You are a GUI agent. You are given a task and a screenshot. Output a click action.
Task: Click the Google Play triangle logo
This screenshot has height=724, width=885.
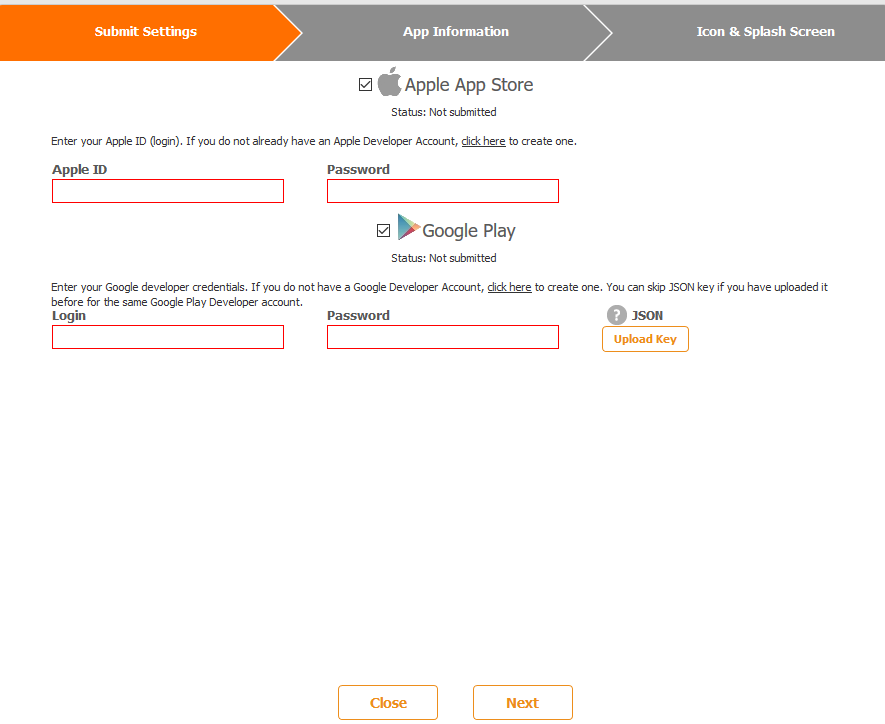point(409,227)
